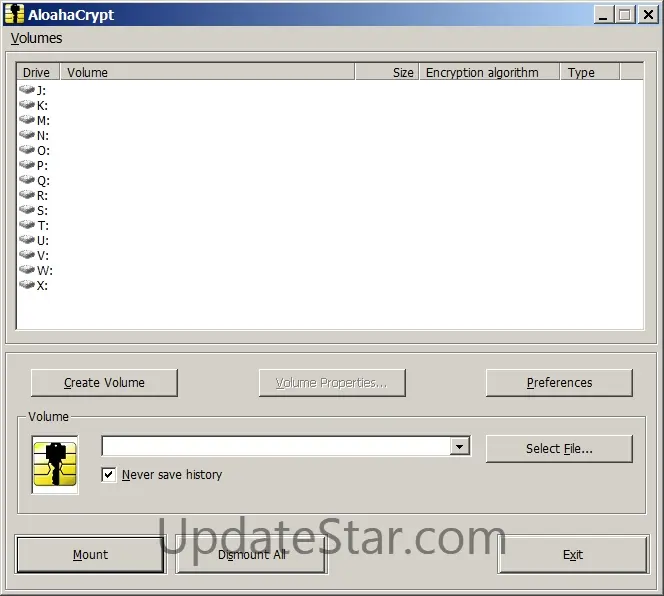Click inside the volume path input field
The image size is (664, 596).
tap(276, 446)
